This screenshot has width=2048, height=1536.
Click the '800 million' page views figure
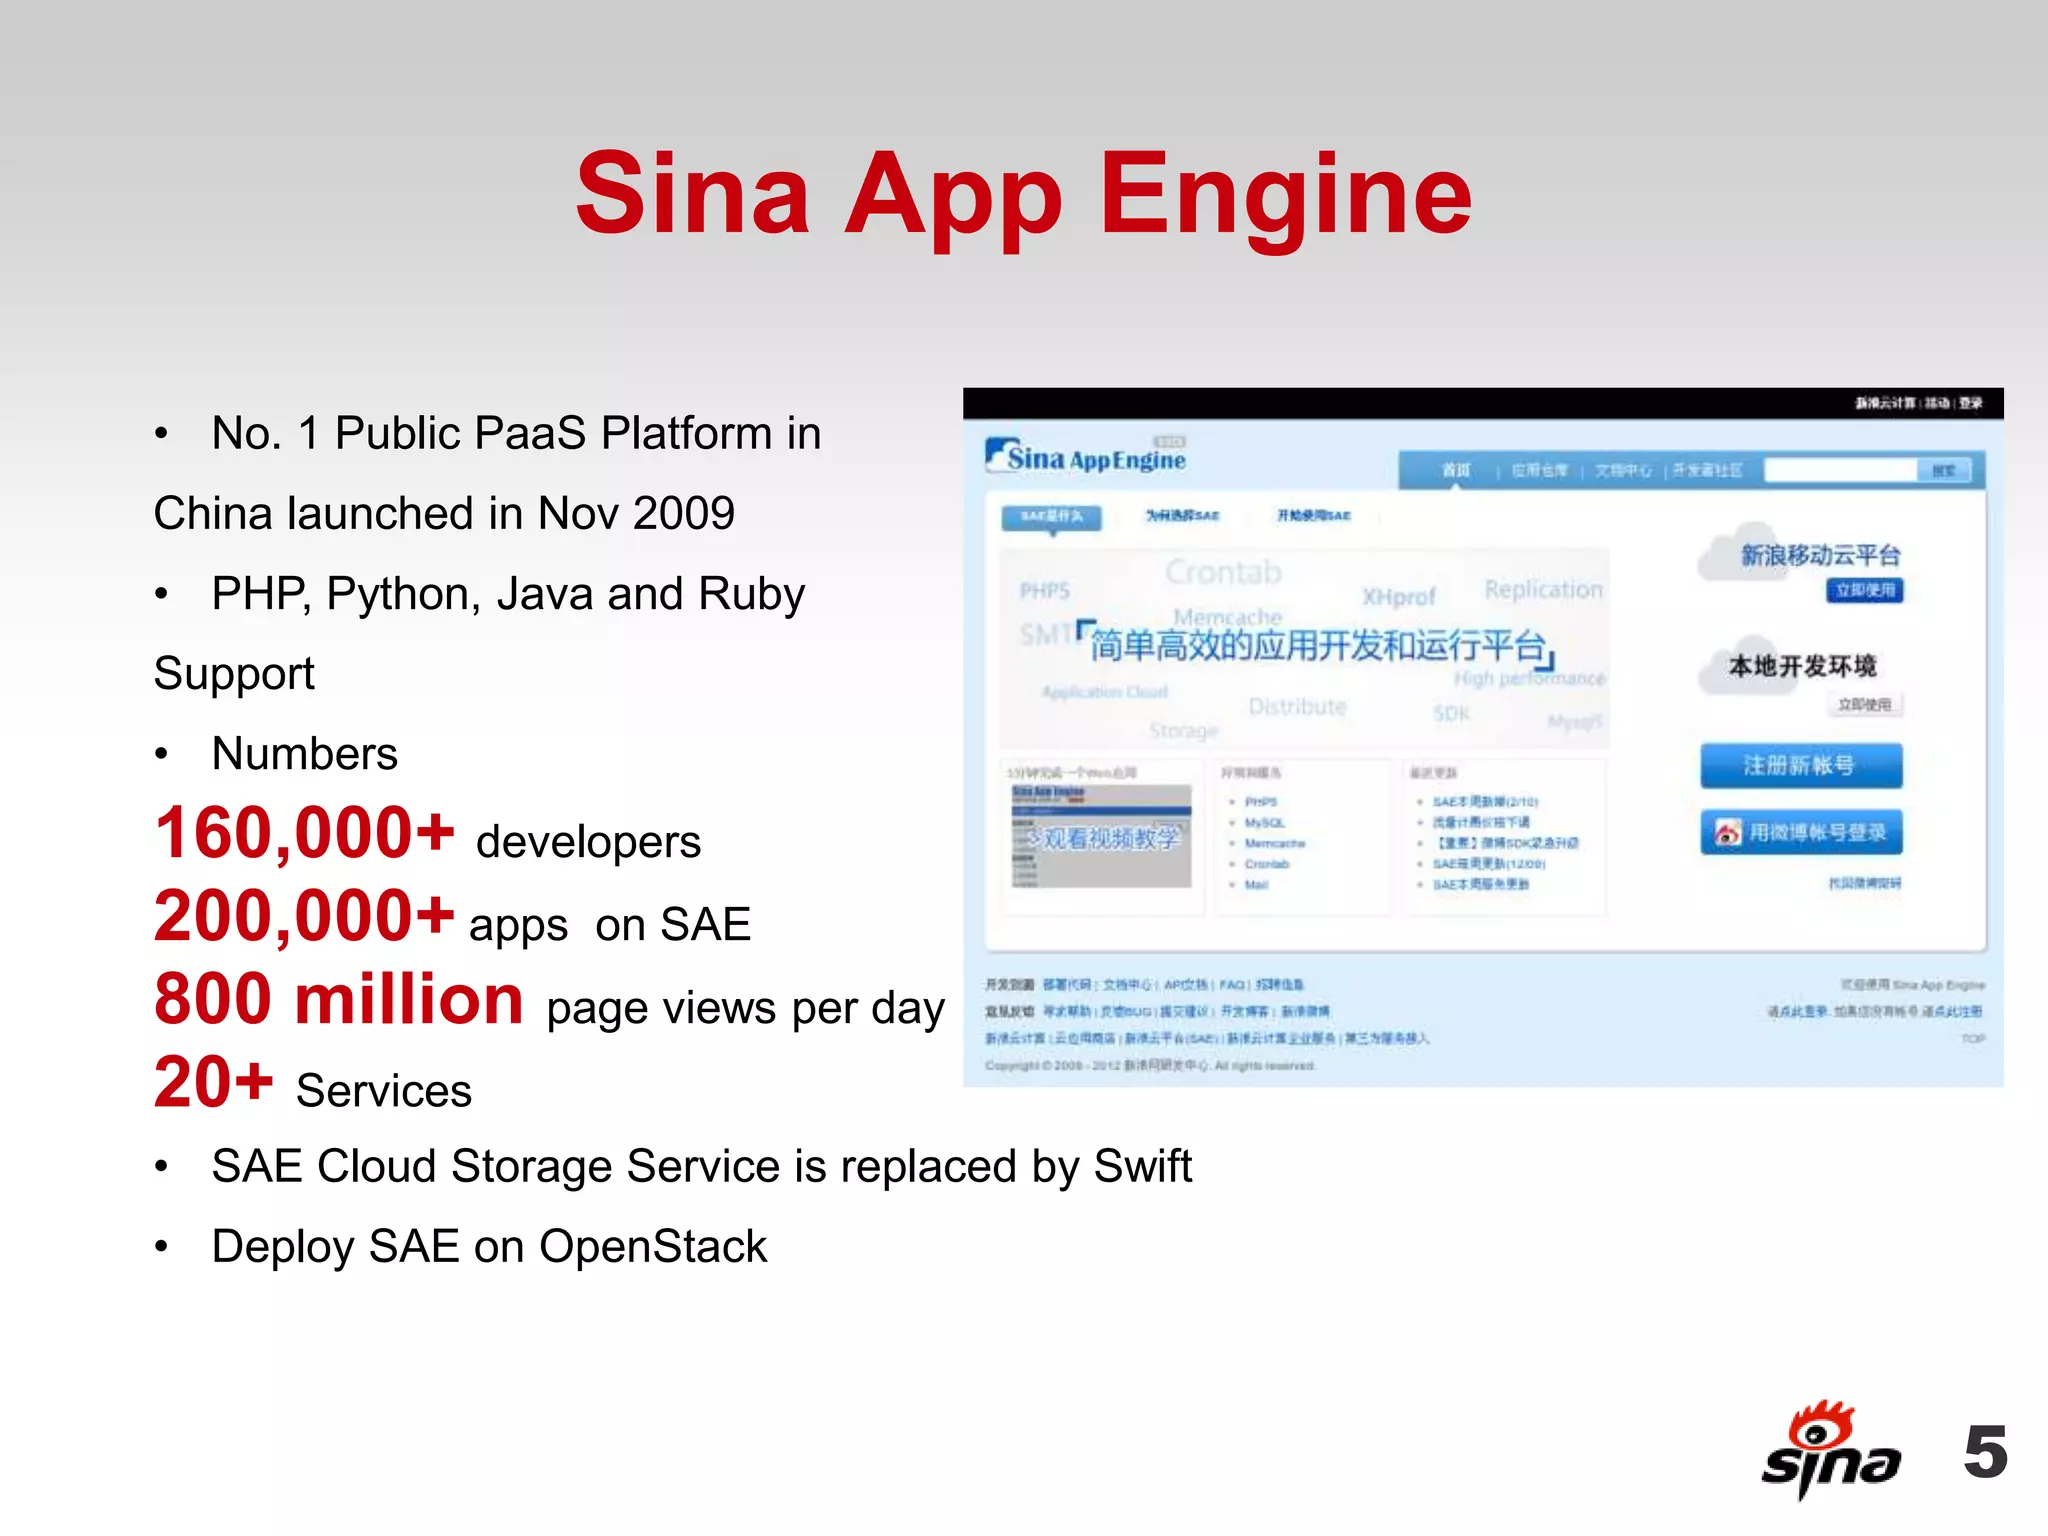coord(339,1000)
